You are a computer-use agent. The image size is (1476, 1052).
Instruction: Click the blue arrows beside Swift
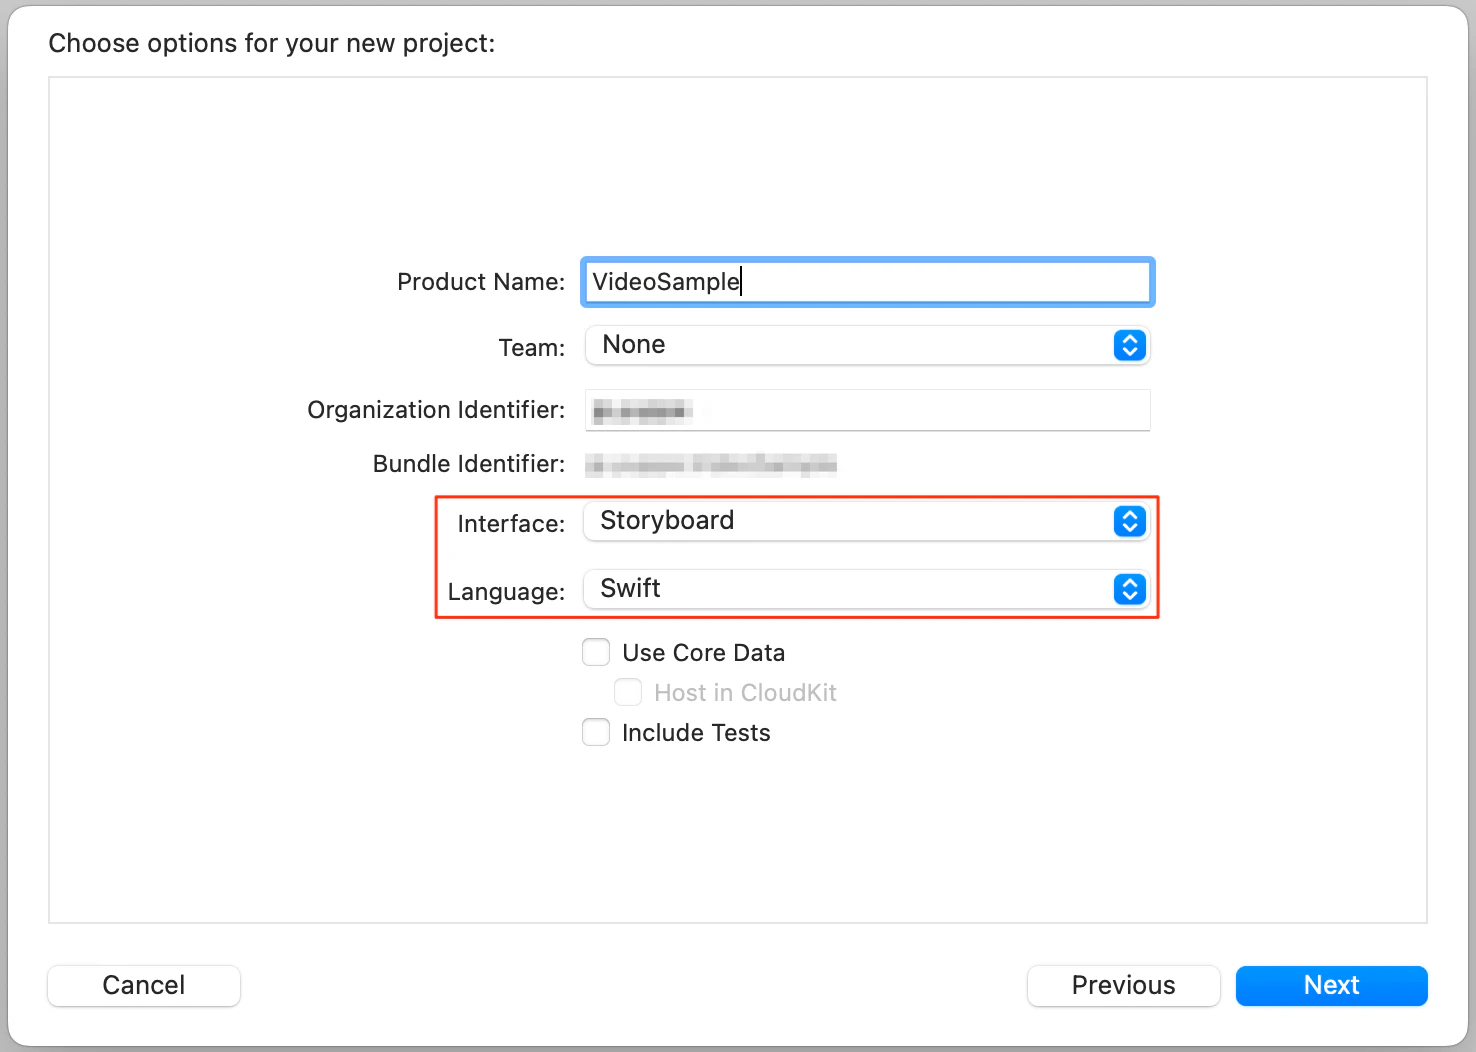point(1129,589)
